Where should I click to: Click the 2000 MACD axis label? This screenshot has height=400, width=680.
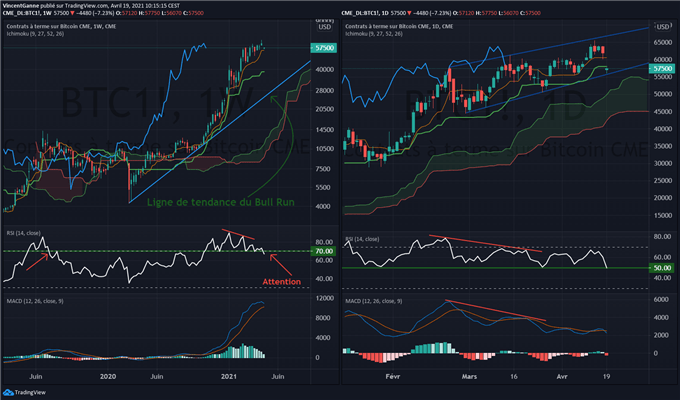pos(661,335)
